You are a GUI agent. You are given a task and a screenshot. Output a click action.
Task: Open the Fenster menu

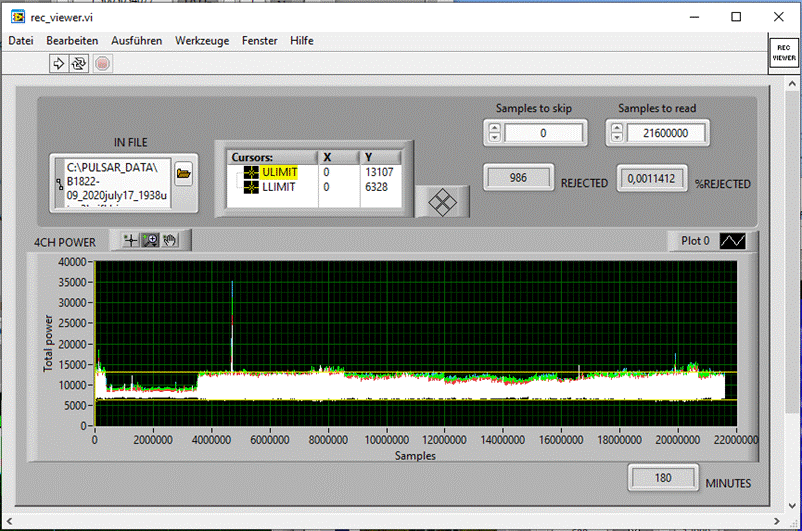tap(260, 40)
